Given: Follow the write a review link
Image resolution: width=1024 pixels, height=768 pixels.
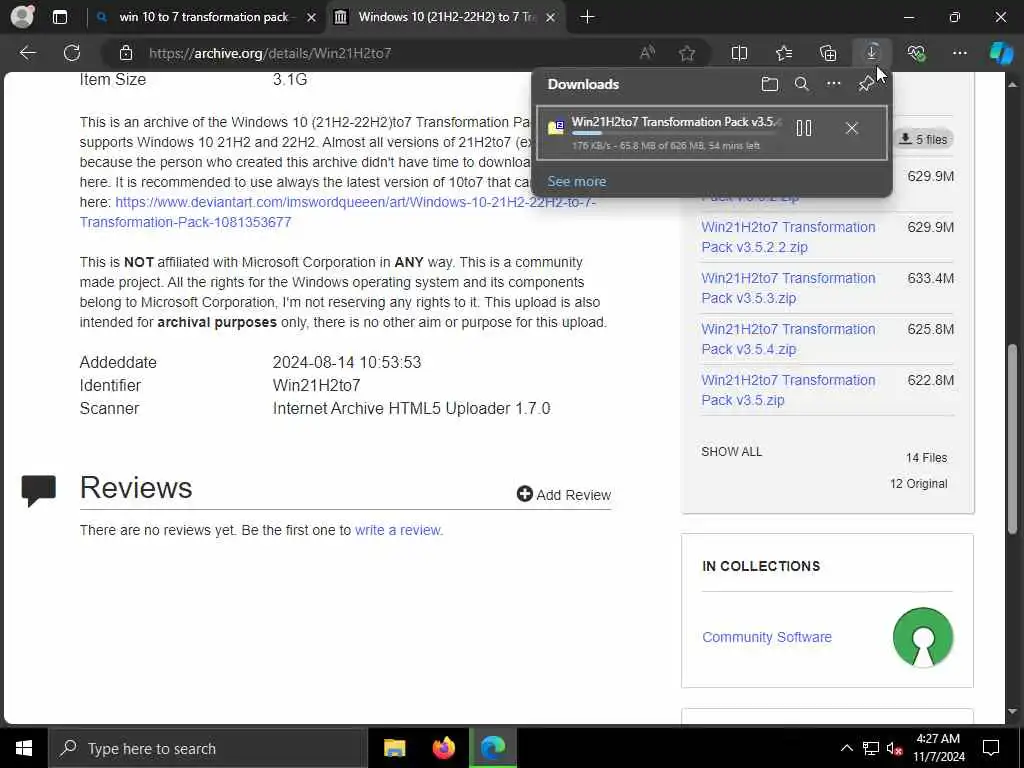Looking at the screenshot, I should point(398,530).
